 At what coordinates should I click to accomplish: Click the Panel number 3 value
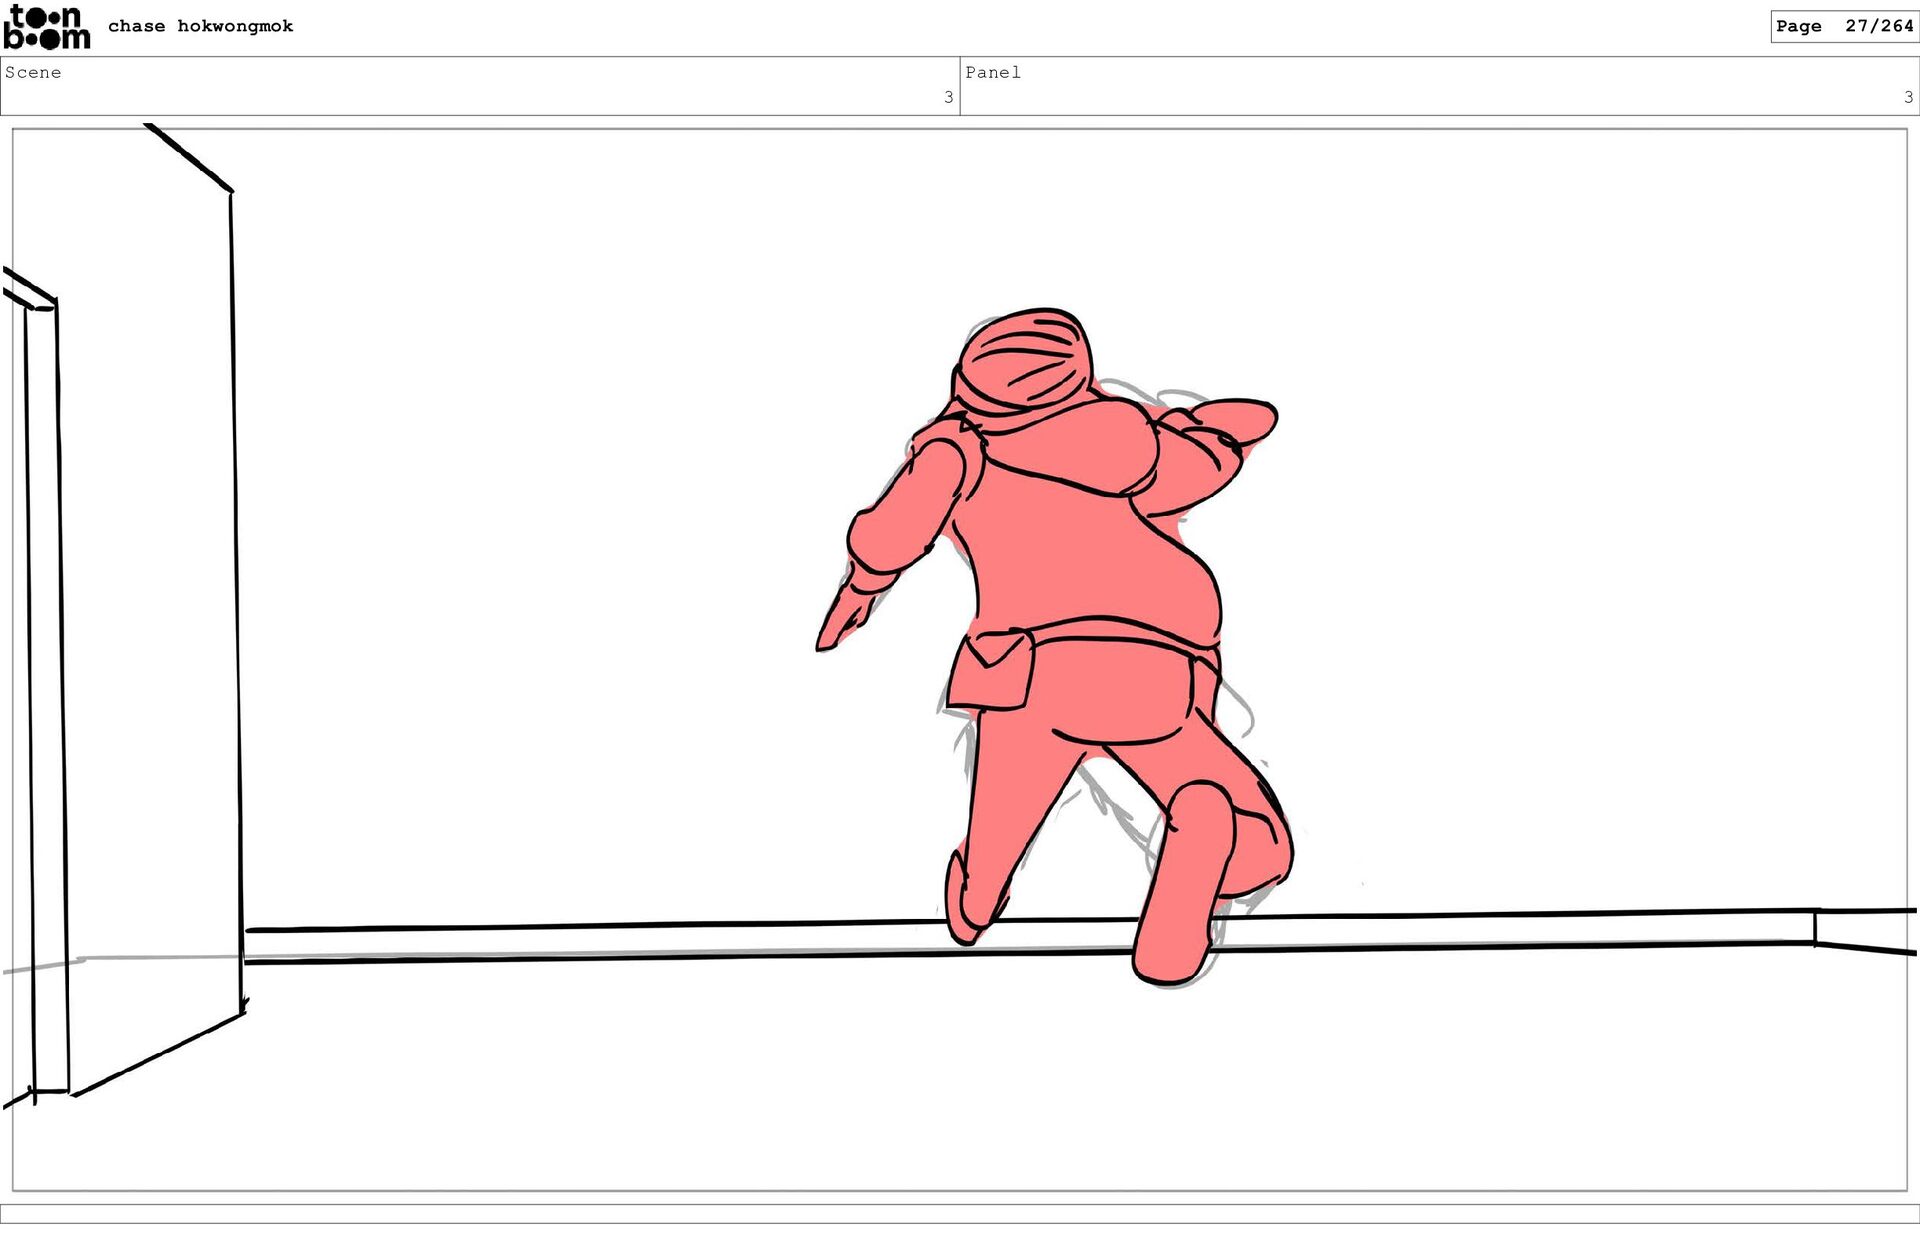pyautogui.click(x=1908, y=97)
